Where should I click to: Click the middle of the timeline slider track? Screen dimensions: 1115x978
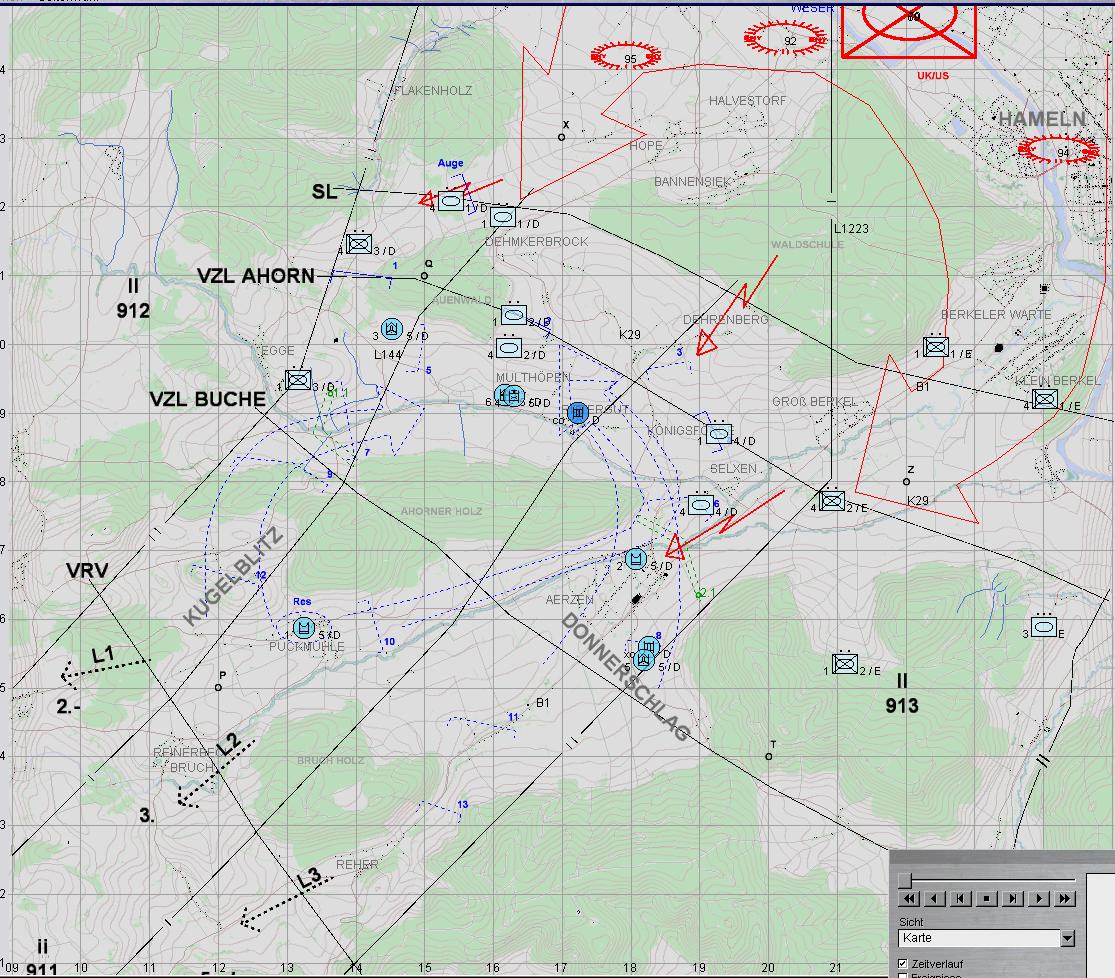point(987,881)
